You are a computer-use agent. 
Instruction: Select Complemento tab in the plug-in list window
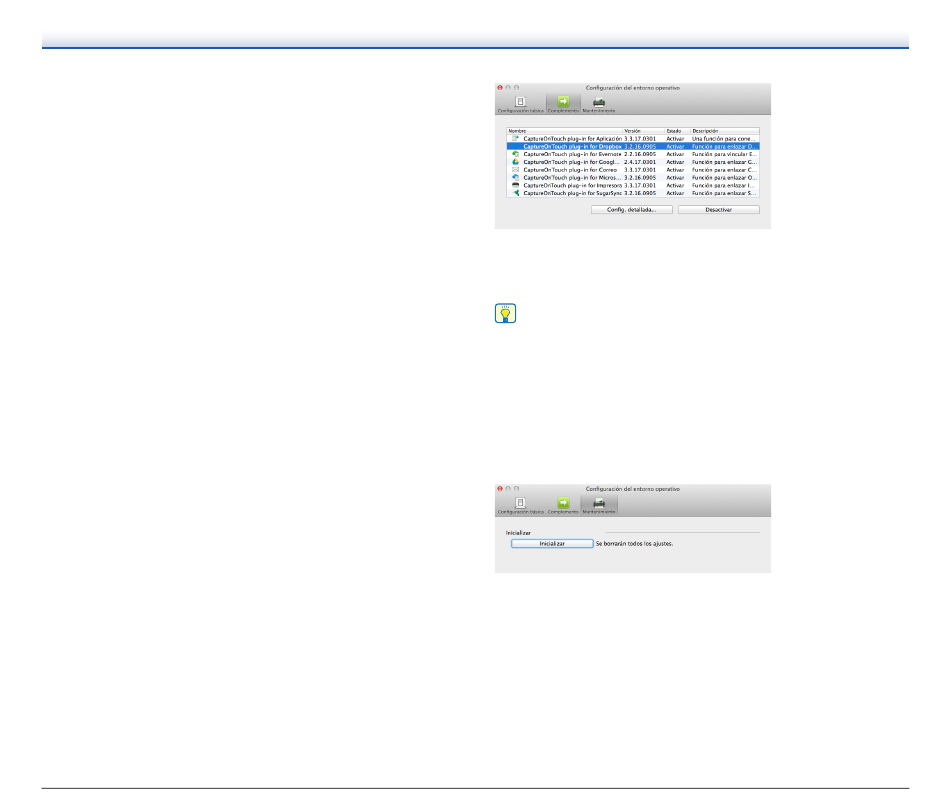(x=563, y=104)
